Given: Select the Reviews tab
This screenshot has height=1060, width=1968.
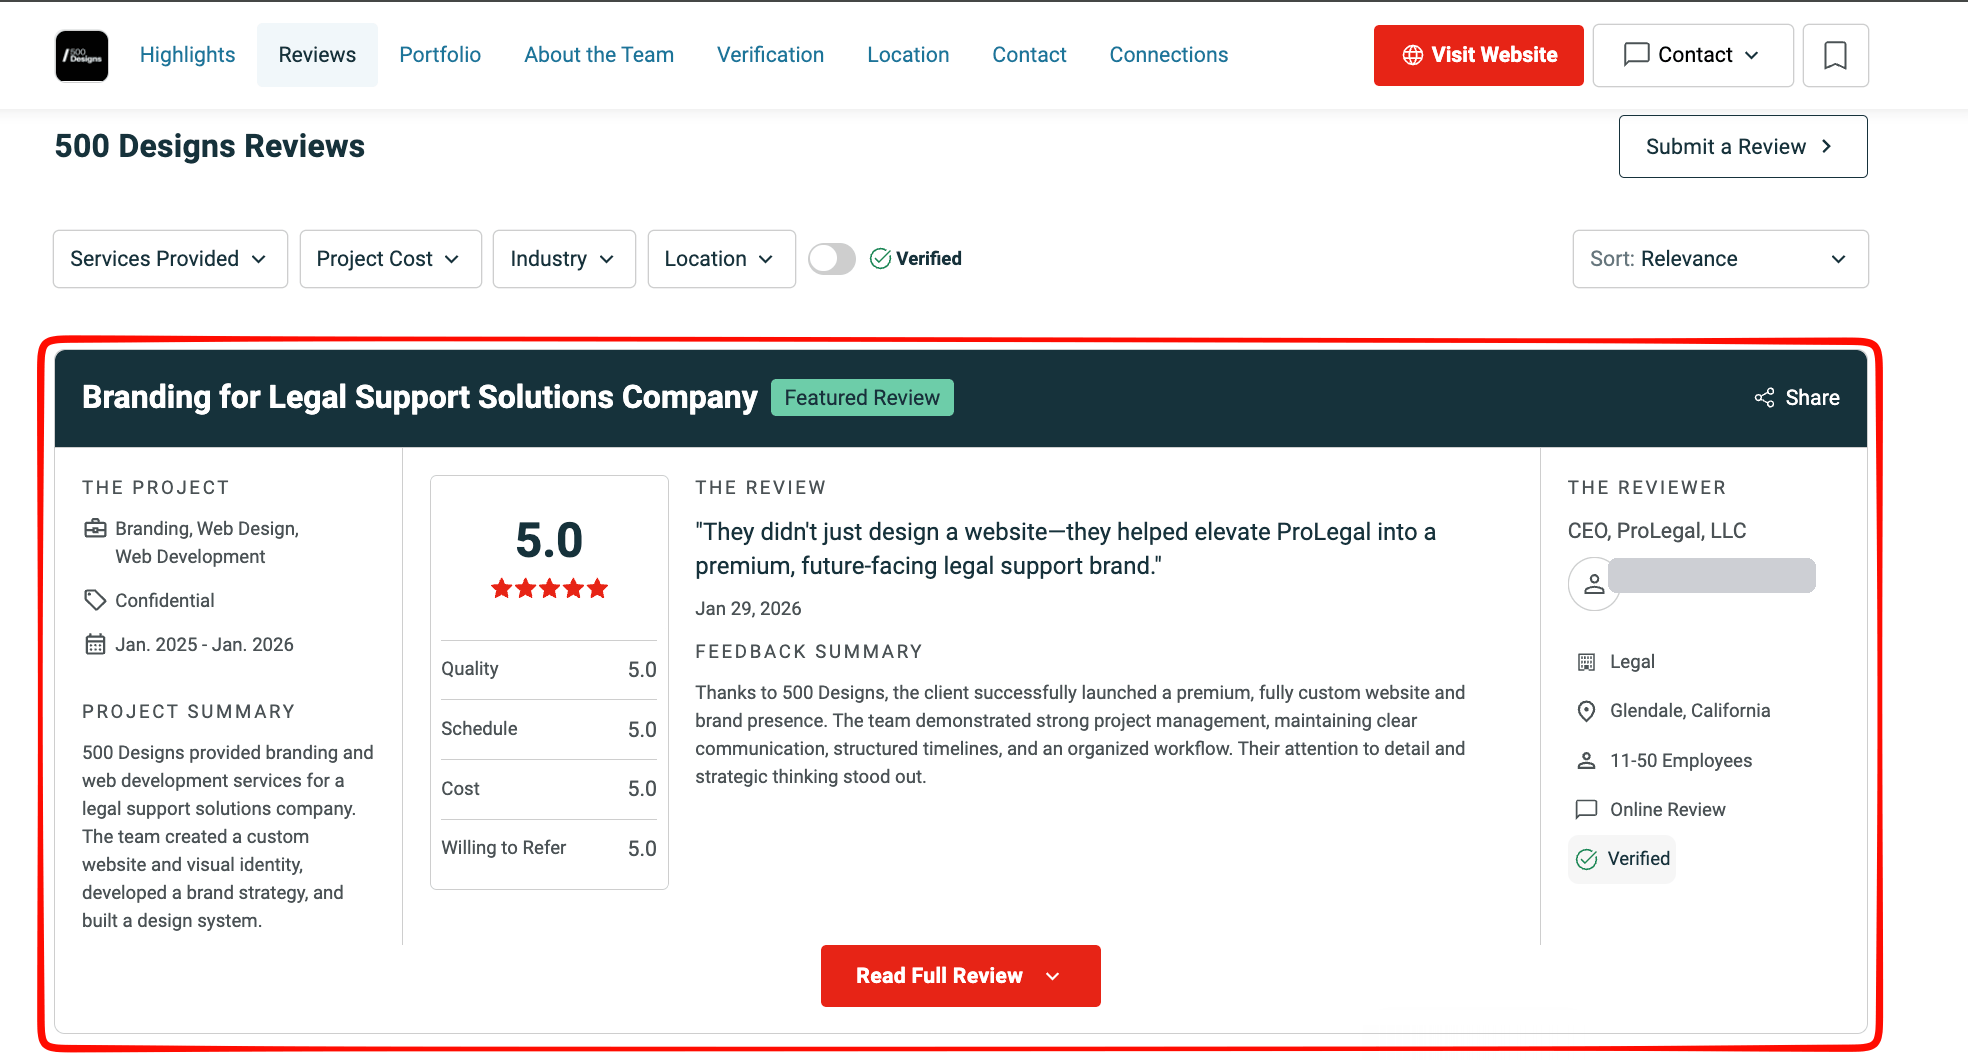Looking at the screenshot, I should click(x=317, y=55).
